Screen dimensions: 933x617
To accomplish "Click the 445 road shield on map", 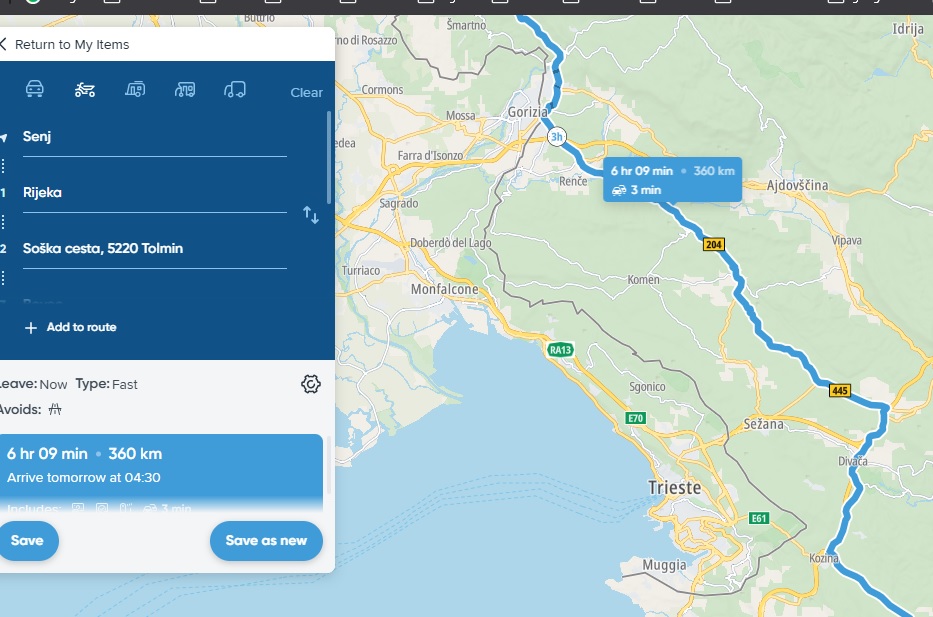I will click(x=840, y=391).
